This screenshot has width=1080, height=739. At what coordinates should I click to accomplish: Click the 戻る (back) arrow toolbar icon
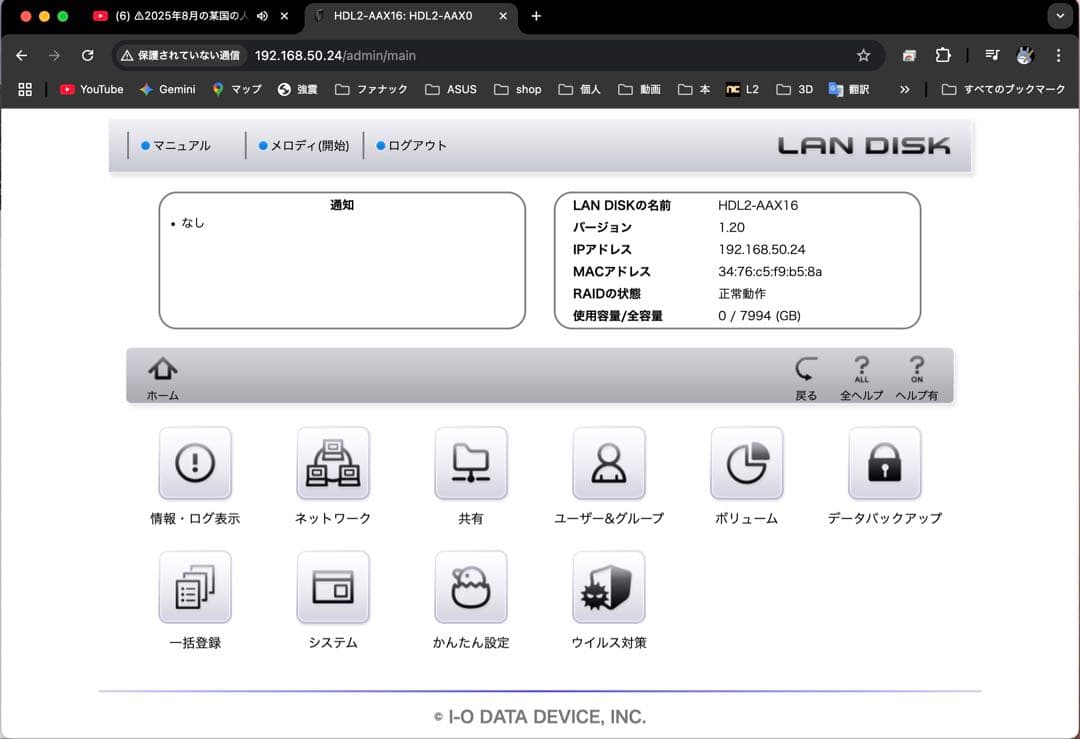[806, 372]
